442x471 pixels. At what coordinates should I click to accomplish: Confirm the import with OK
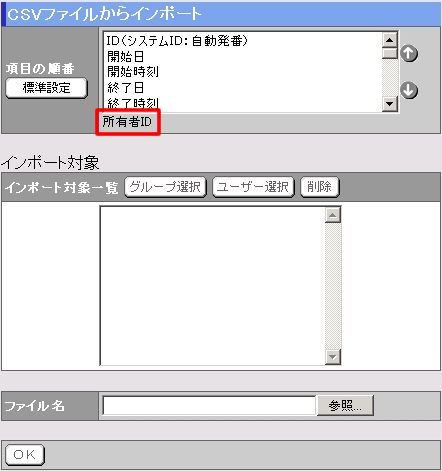[x=25, y=455]
